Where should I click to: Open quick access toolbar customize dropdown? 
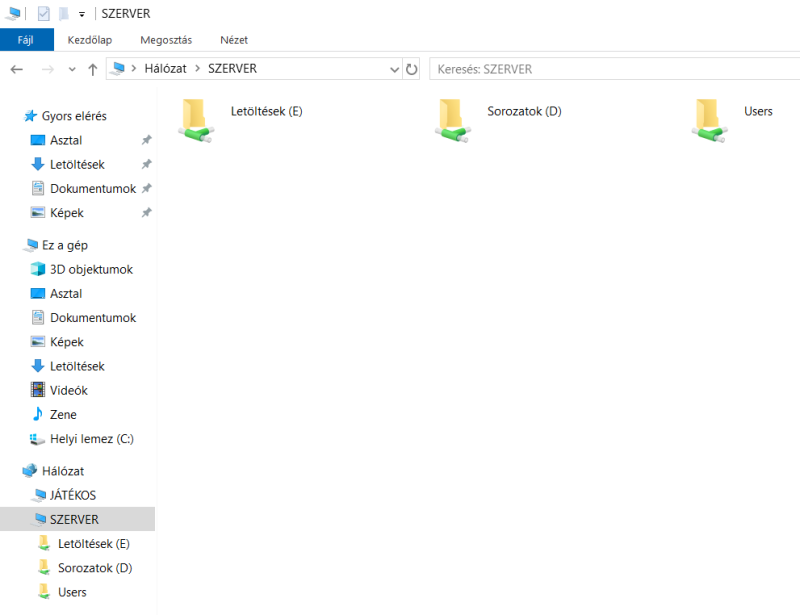(x=82, y=14)
